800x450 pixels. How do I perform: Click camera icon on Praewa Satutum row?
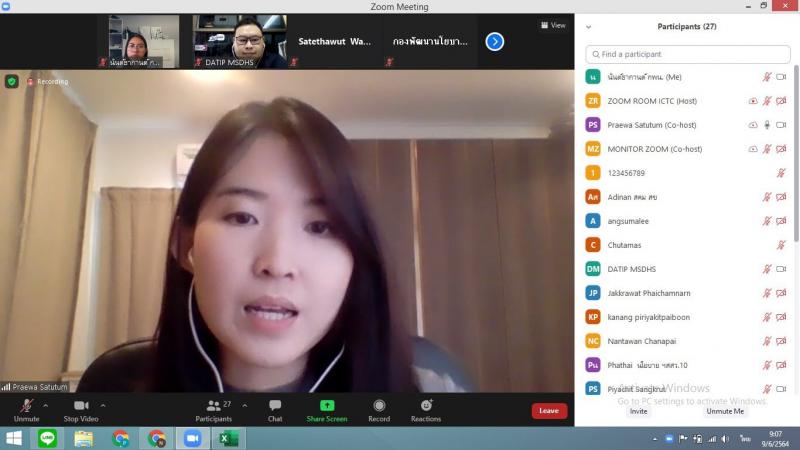pyautogui.click(x=781, y=125)
